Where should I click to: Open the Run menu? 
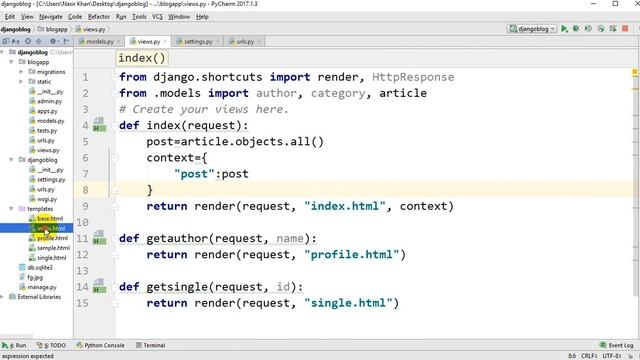[x=121, y=17]
